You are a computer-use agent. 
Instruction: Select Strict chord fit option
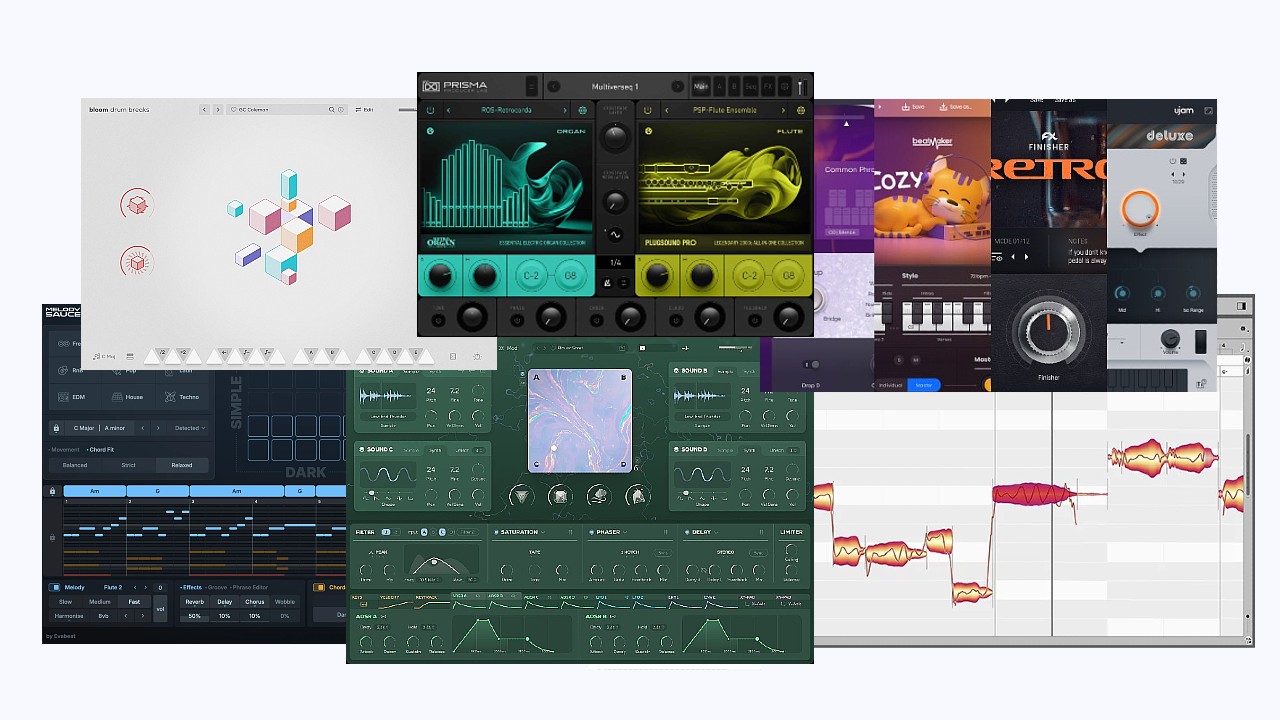click(x=128, y=465)
